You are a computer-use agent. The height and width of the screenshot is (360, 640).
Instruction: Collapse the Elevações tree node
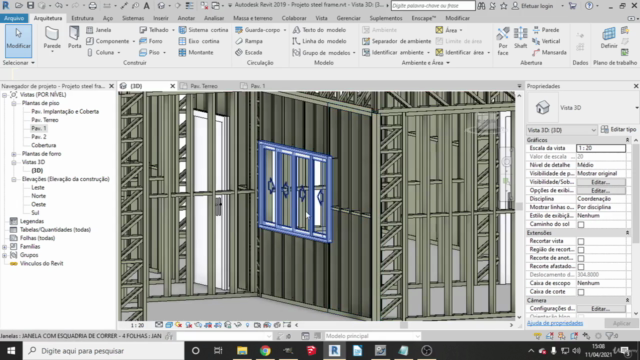pyautogui.click(x=14, y=179)
